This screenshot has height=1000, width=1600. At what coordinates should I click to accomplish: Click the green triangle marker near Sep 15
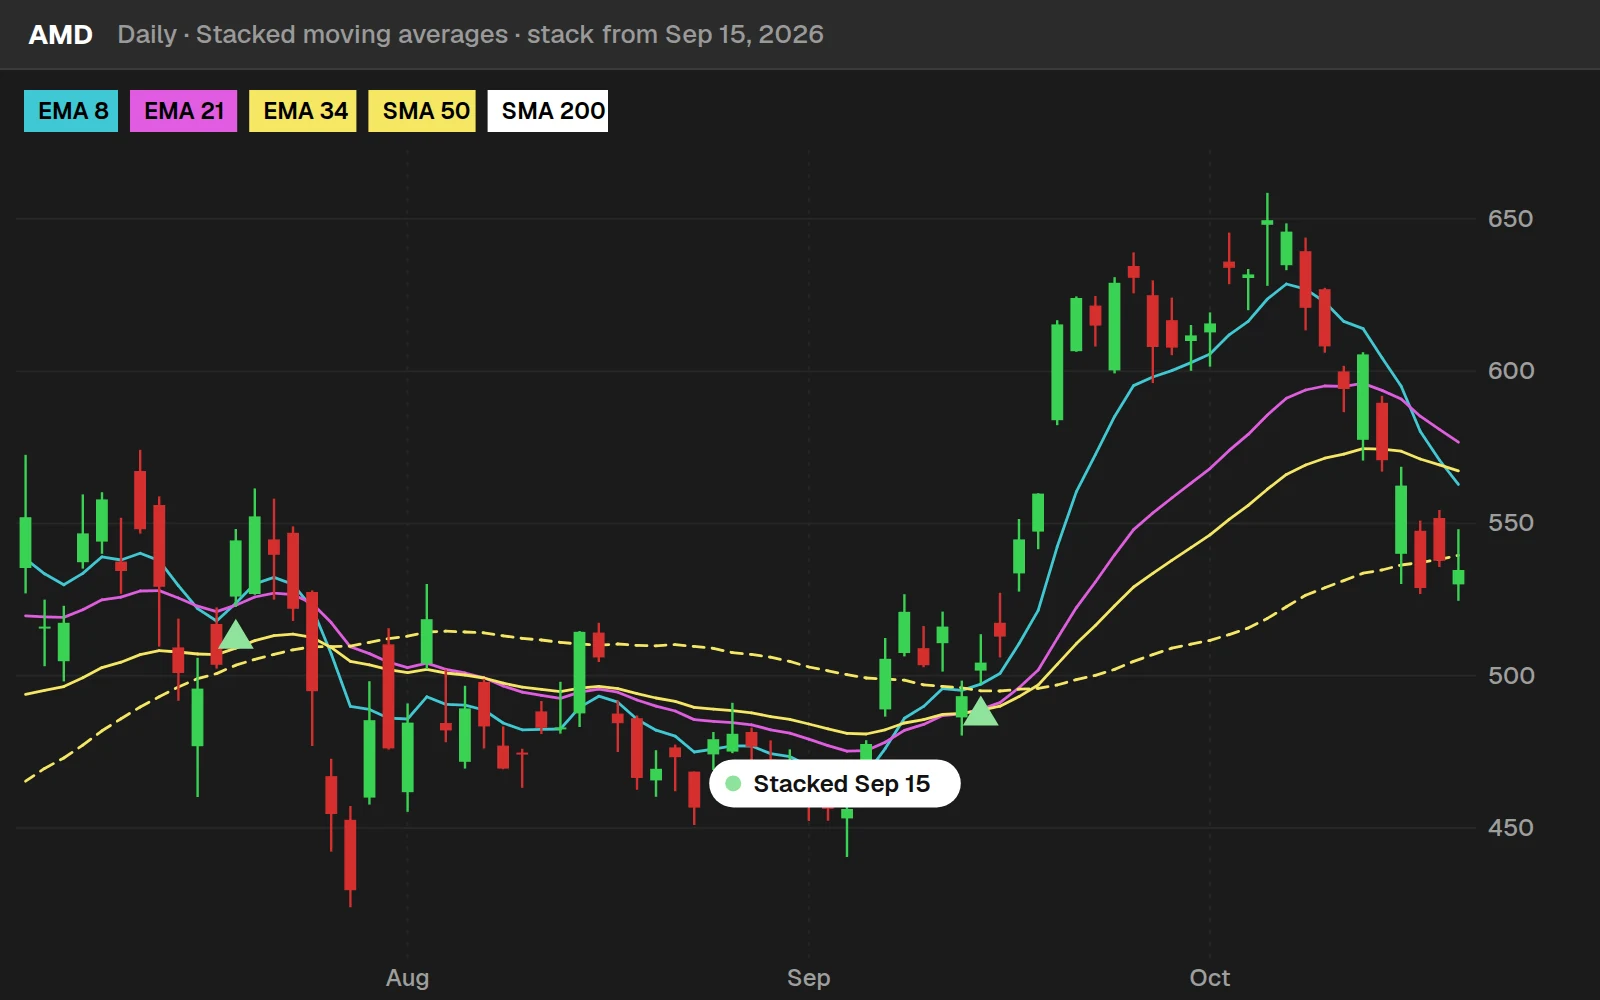[x=981, y=712]
